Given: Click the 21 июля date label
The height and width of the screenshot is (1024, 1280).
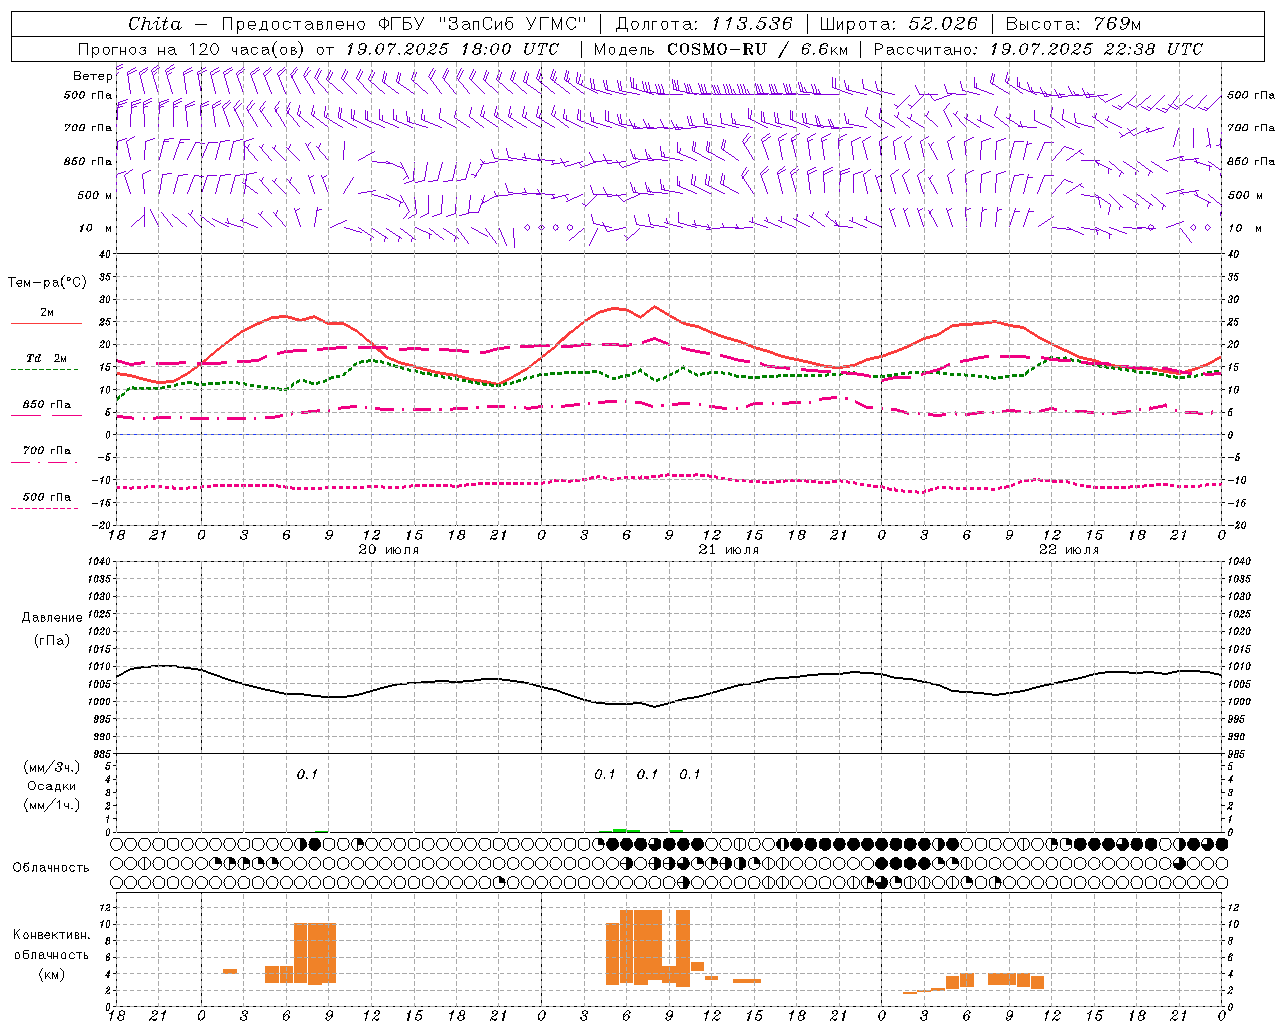Looking at the screenshot, I should pyautogui.click(x=729, y=549).
